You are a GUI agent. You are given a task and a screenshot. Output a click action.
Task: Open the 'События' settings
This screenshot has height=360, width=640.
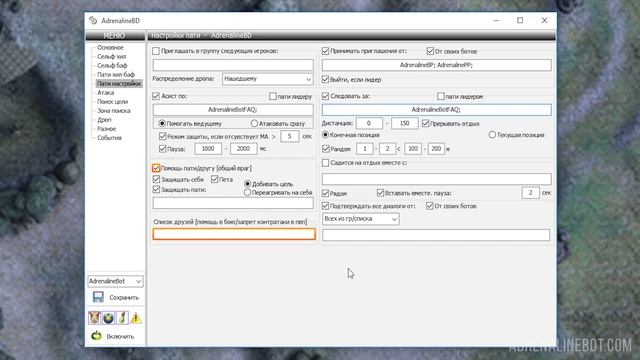pyautogui.click(x=109, y=138)
